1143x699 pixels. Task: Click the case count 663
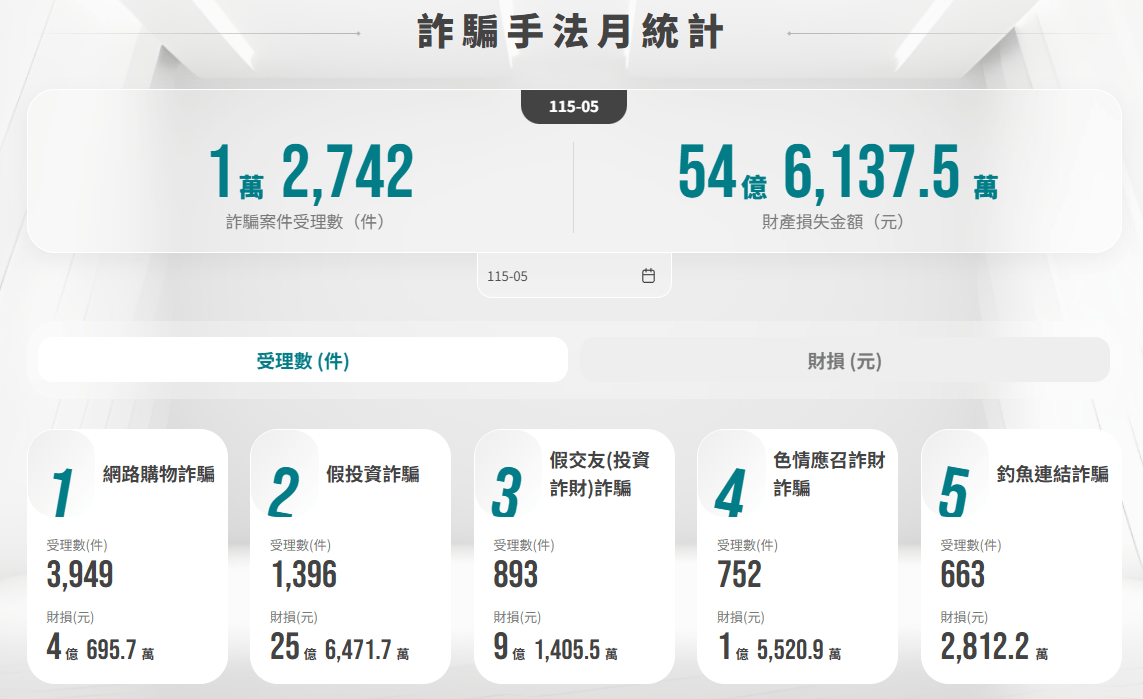962,574
